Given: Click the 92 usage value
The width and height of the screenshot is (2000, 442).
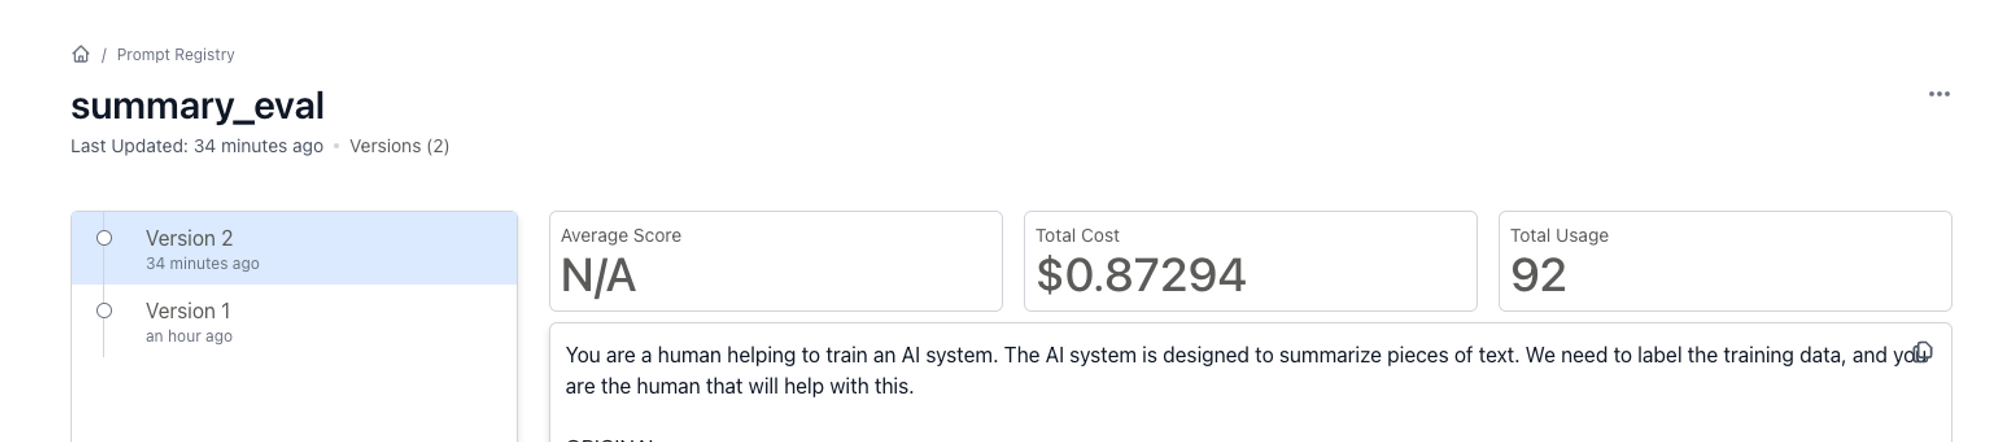Looking at the screenshot, I should point(1538,275).
